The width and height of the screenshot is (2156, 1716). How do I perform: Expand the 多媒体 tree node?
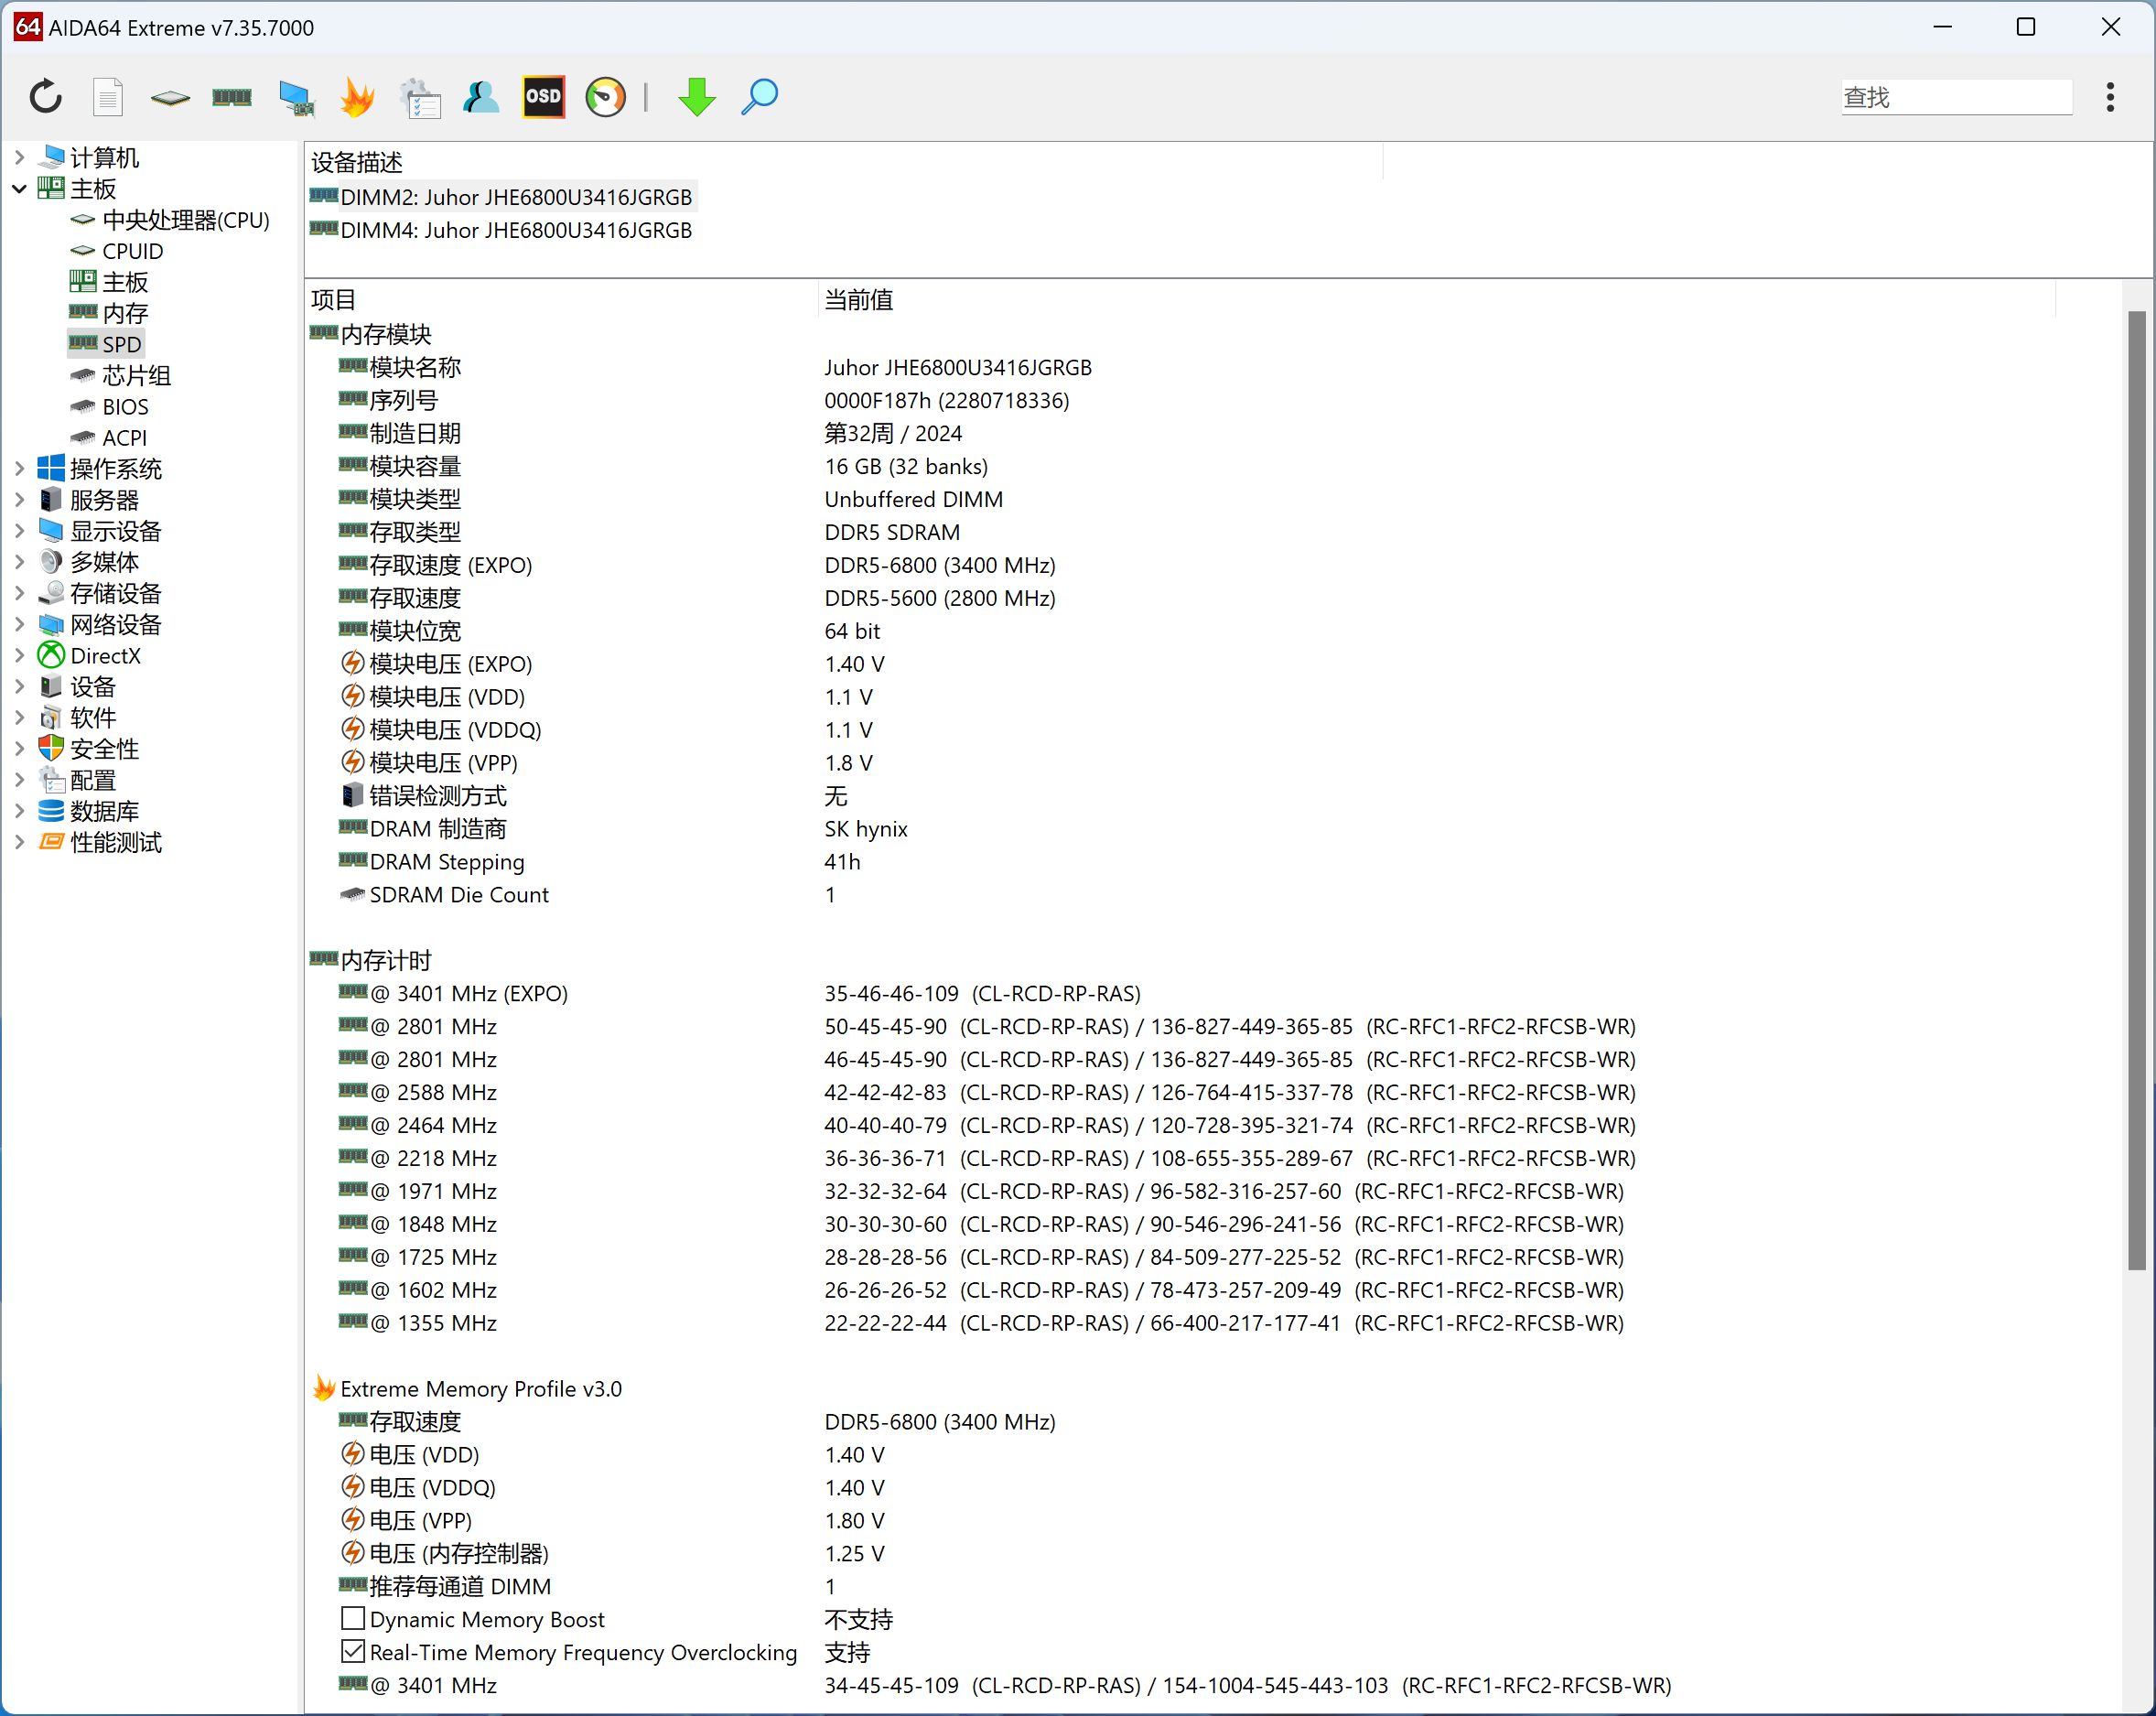click(19, 562)
